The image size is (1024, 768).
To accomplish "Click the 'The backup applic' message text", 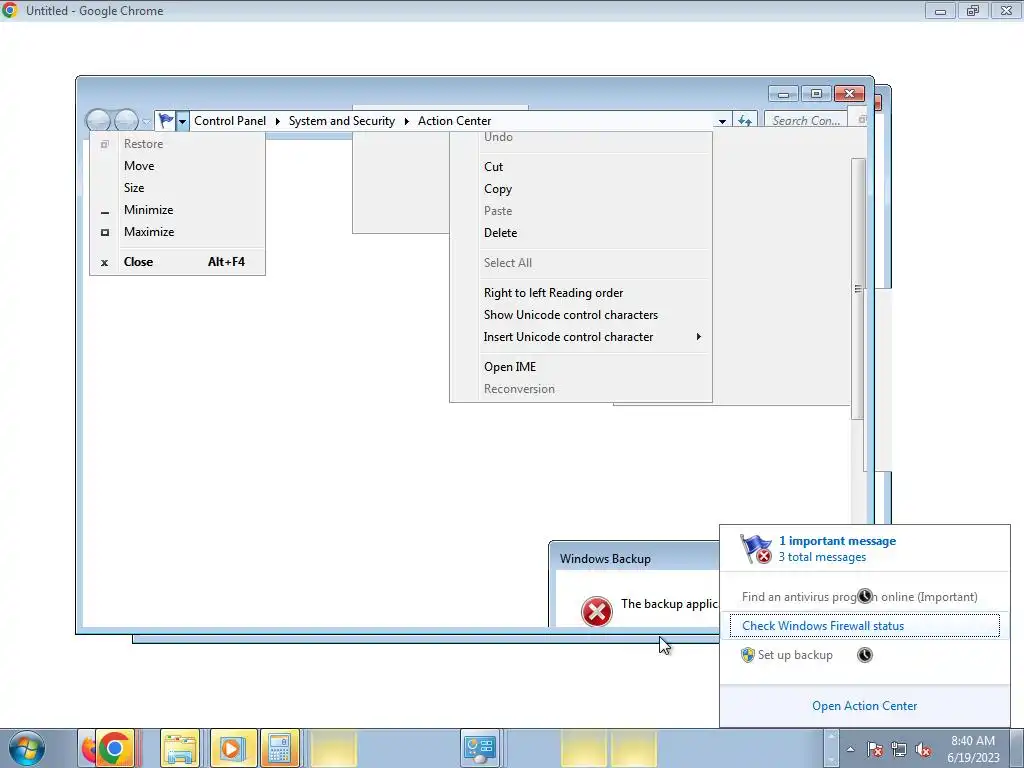I will pyautogui.click(x=669, y=604).
